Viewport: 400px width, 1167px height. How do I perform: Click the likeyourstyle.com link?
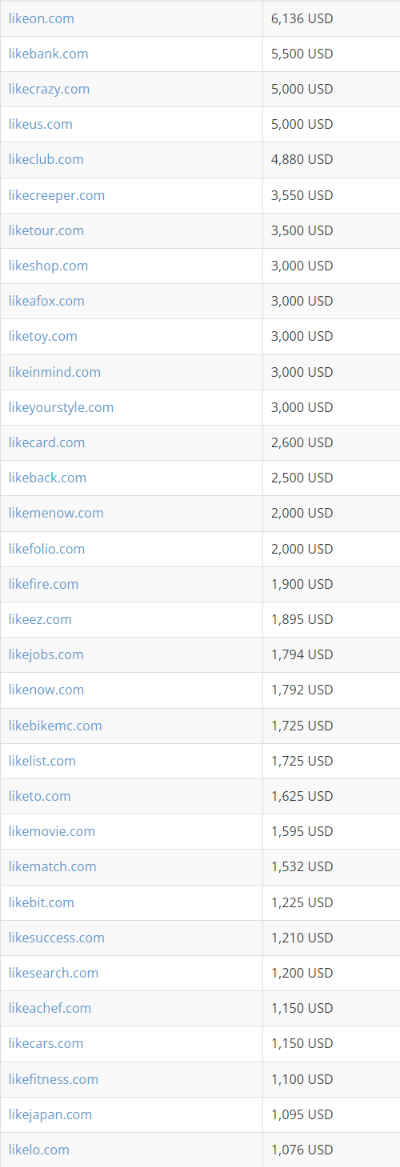click(x=61, y=408)
